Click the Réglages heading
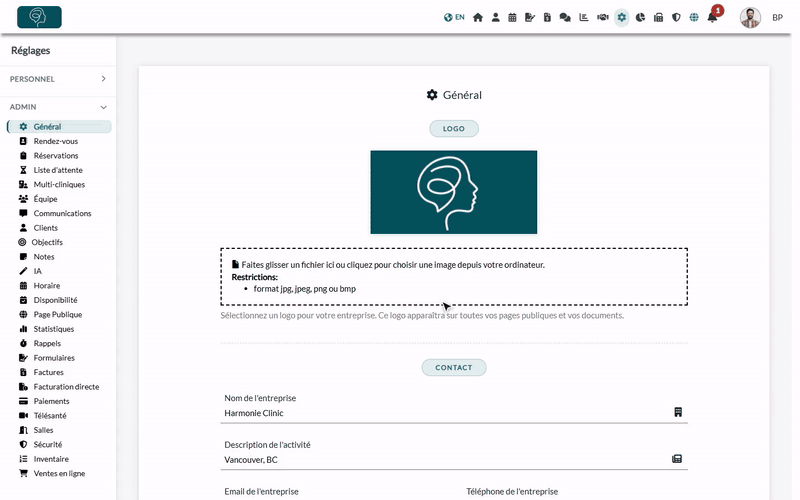The image size is (800, 500). 31,50
